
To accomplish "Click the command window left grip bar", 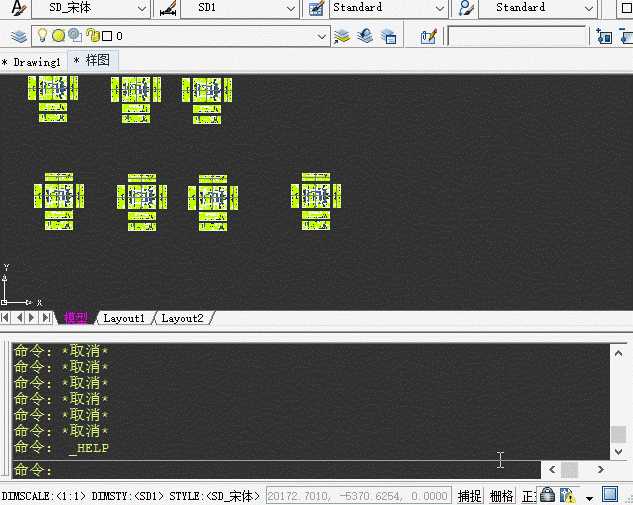I will 5,409.
